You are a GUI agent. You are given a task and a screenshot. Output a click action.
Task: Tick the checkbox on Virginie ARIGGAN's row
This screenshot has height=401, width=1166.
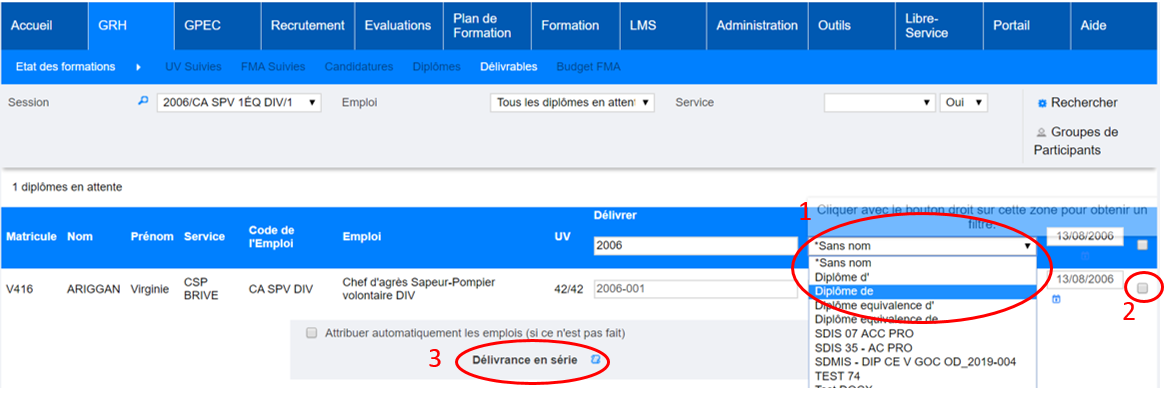(1142, 288)
